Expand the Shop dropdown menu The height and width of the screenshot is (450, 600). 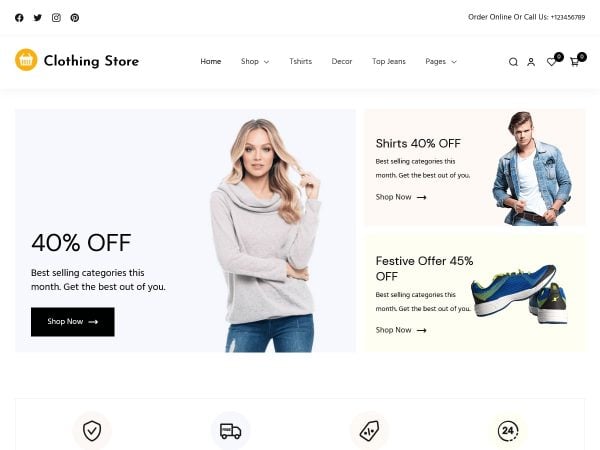pos(255,62)
